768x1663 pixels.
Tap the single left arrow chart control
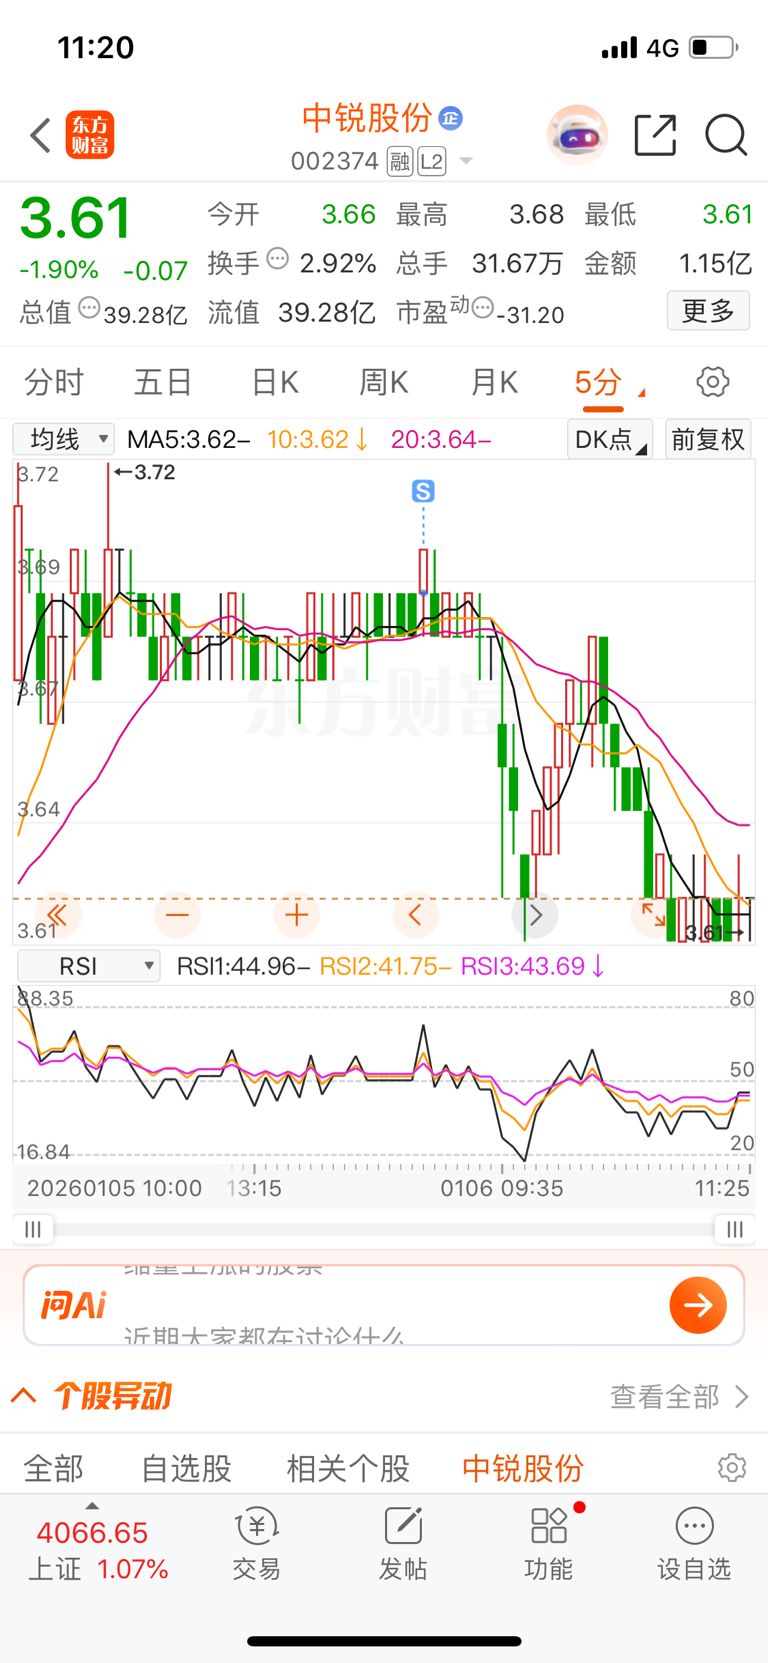point(415,914)
